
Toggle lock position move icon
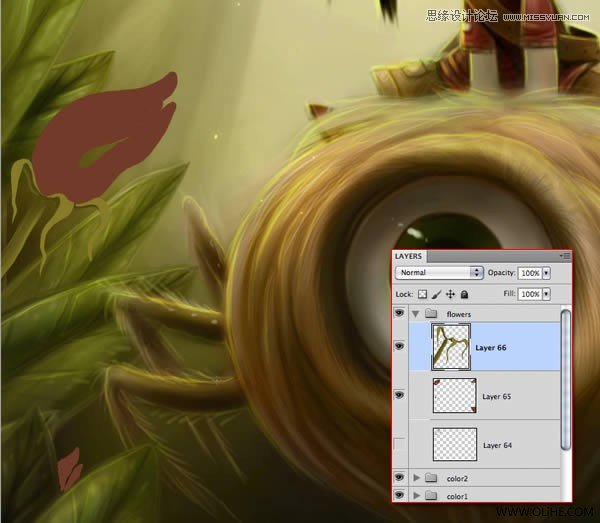(450, 294)
